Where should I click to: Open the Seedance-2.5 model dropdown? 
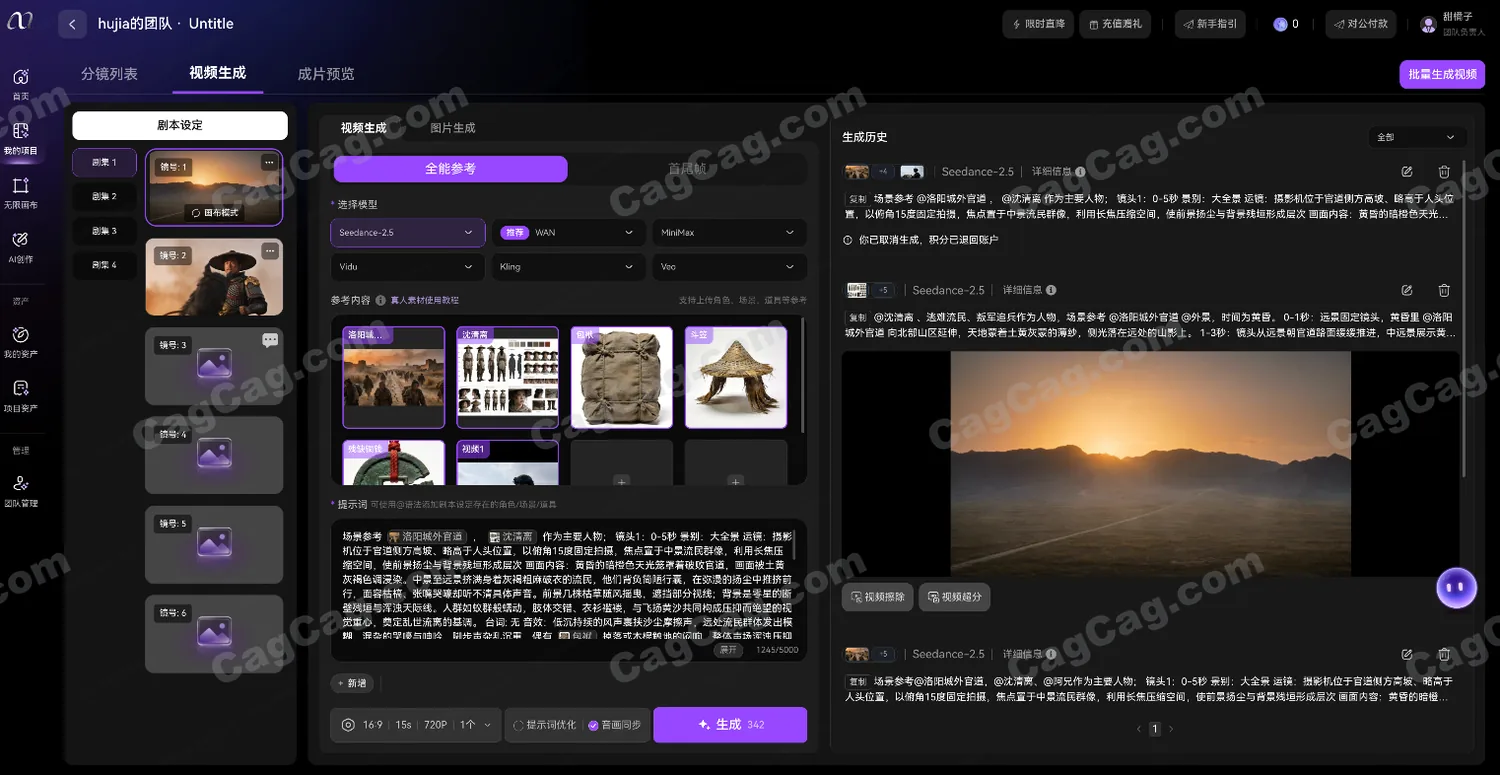(x=408, y=233)
